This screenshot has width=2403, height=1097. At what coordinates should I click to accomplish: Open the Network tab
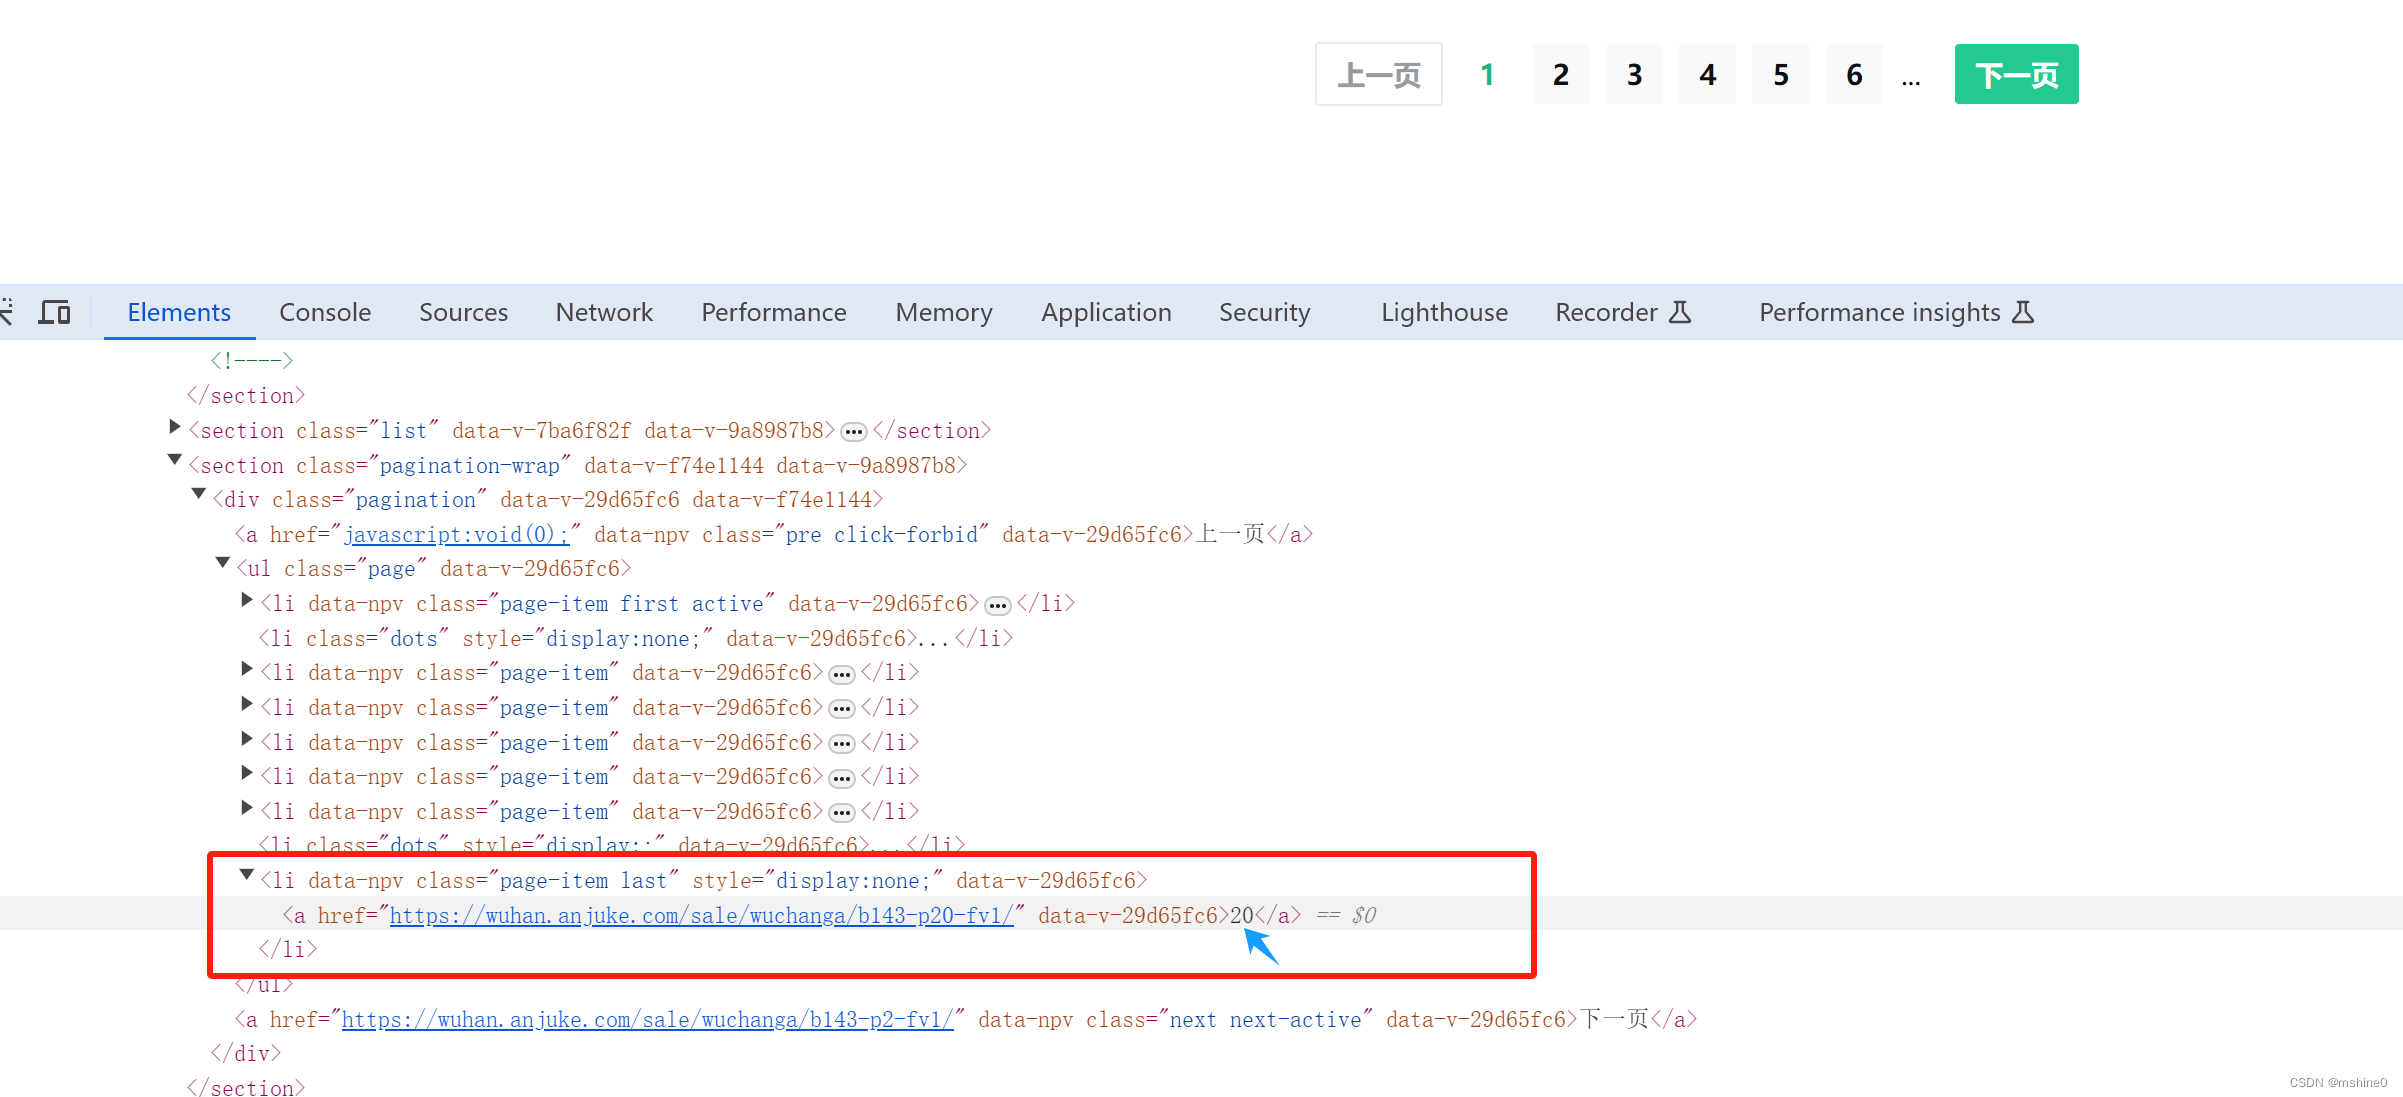pos(604,312)
